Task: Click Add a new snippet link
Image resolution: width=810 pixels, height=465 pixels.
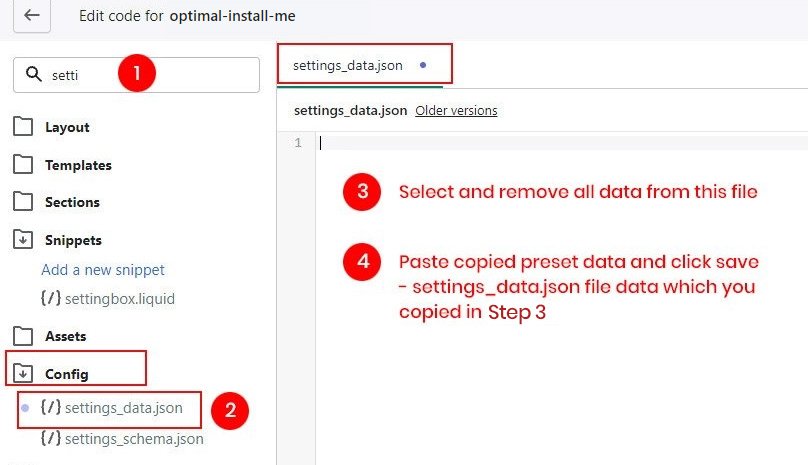Action: tap(103, 269)
